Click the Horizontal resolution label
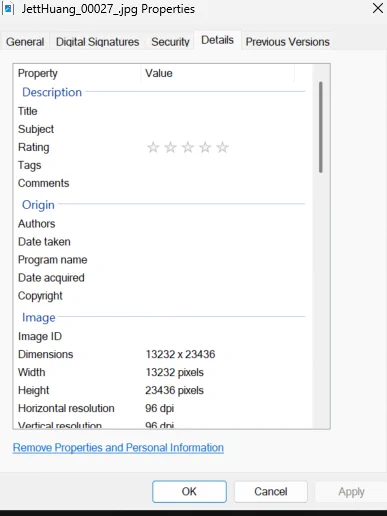Screen dimensions: 387x516 (66, 408)
